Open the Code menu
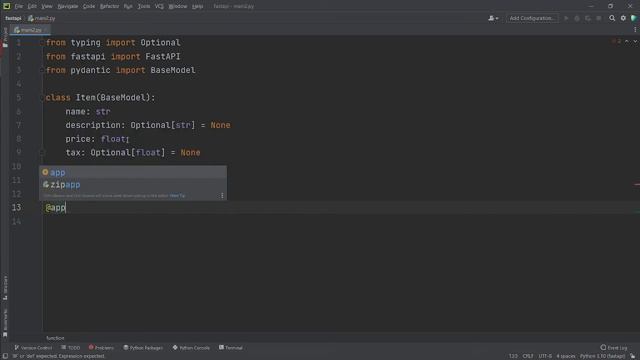The height and width of the screenshot is (360, 640). [89, 6]
